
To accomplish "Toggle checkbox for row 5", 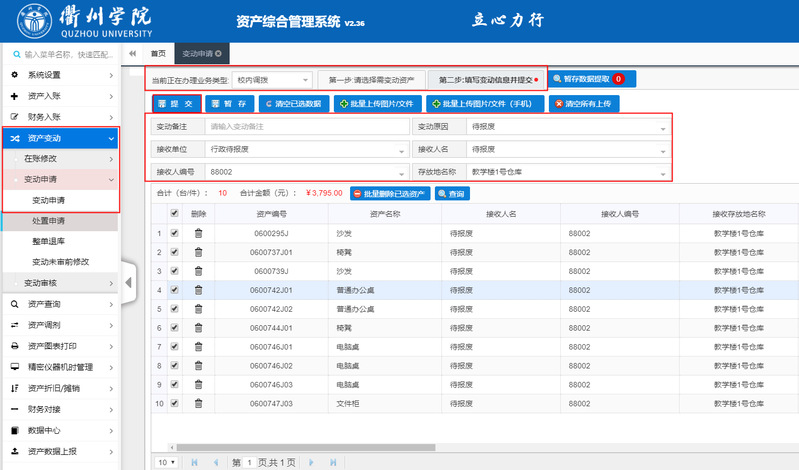I will [174, 308].
